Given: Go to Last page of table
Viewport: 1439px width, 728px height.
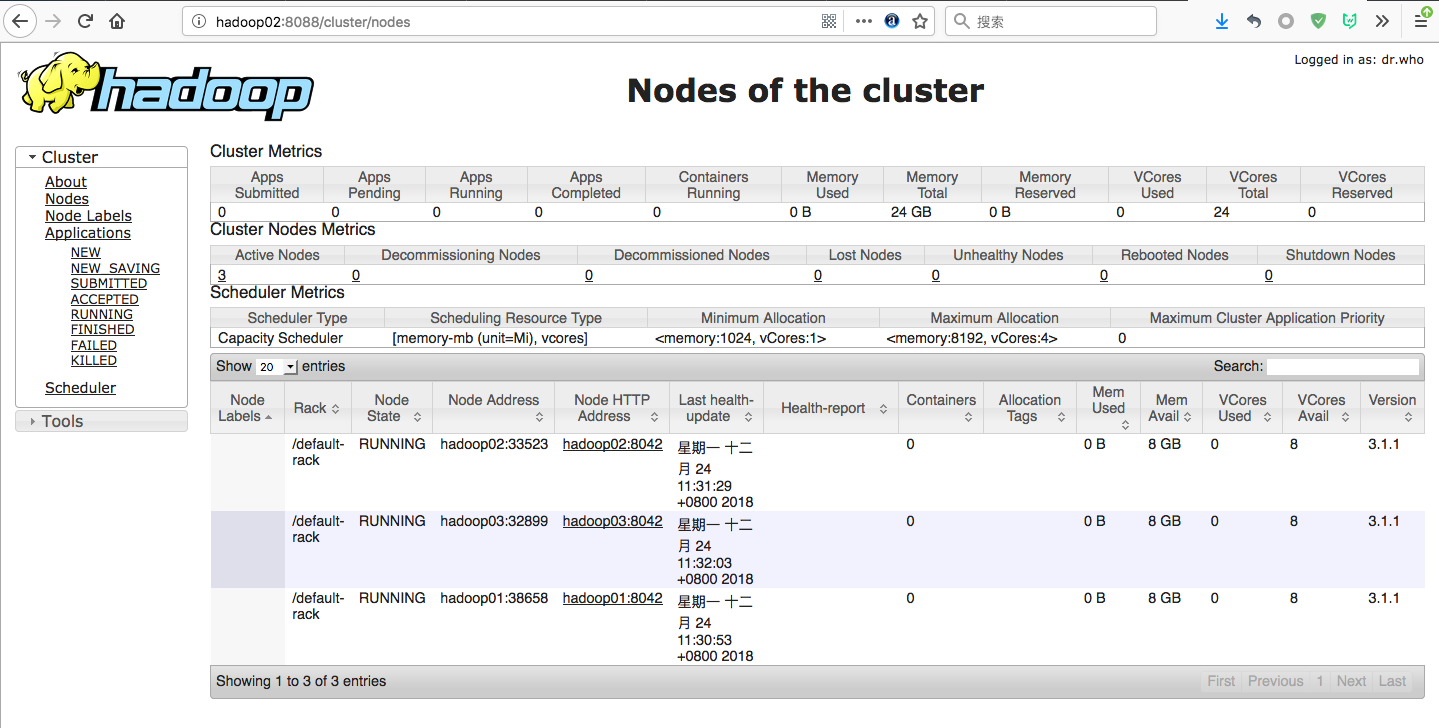Looking at the screenshot, I should (1392, 681).
